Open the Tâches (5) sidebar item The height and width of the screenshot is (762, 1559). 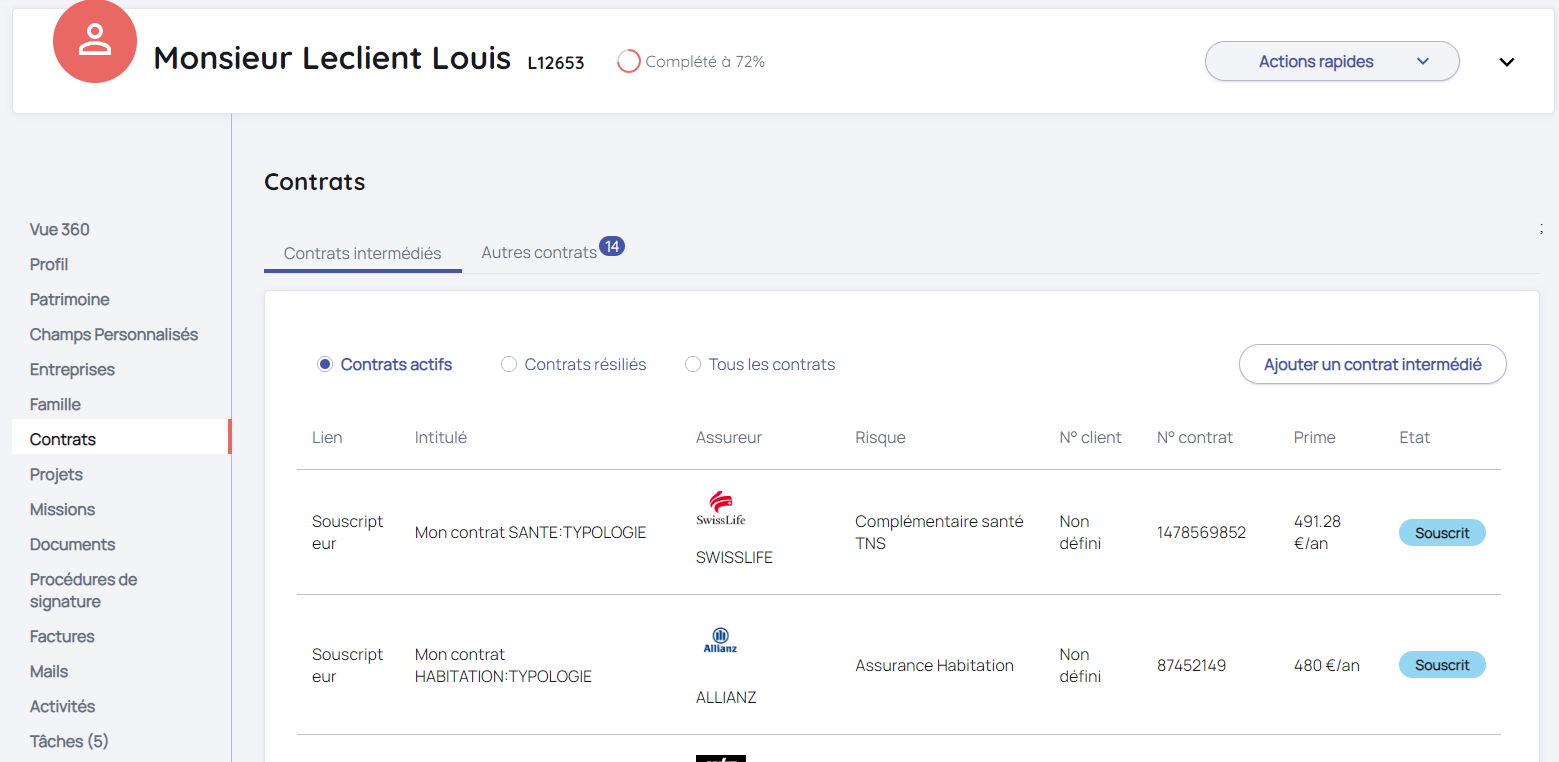point(69,741)
